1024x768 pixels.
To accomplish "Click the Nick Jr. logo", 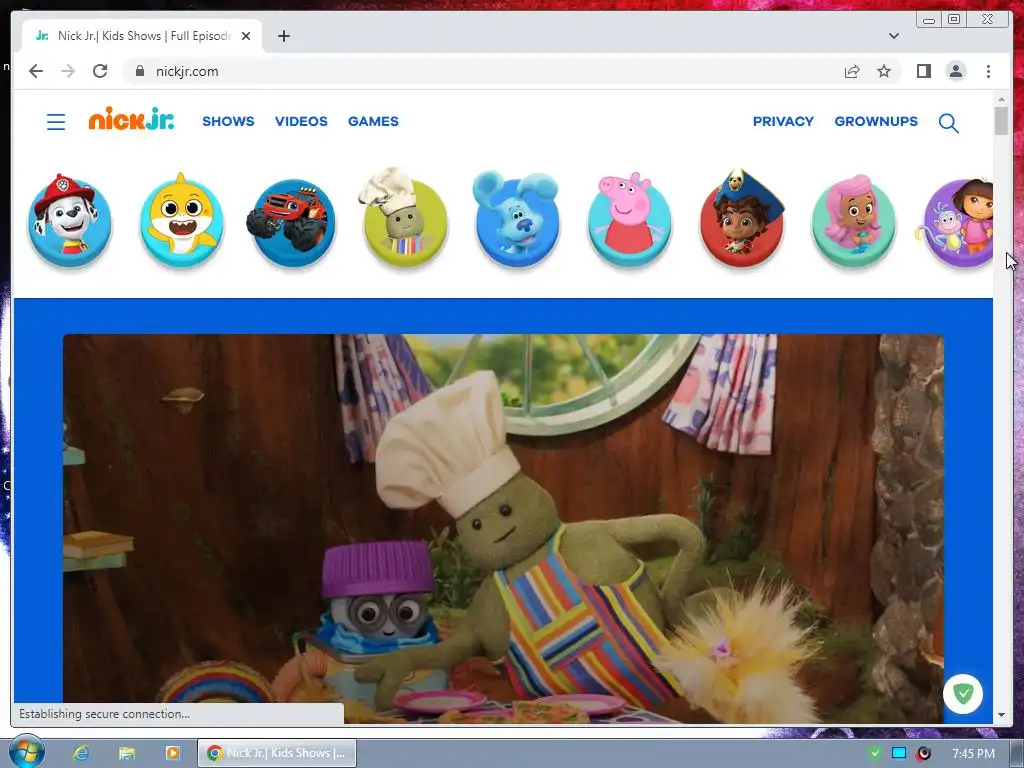I will pos(131,119).
